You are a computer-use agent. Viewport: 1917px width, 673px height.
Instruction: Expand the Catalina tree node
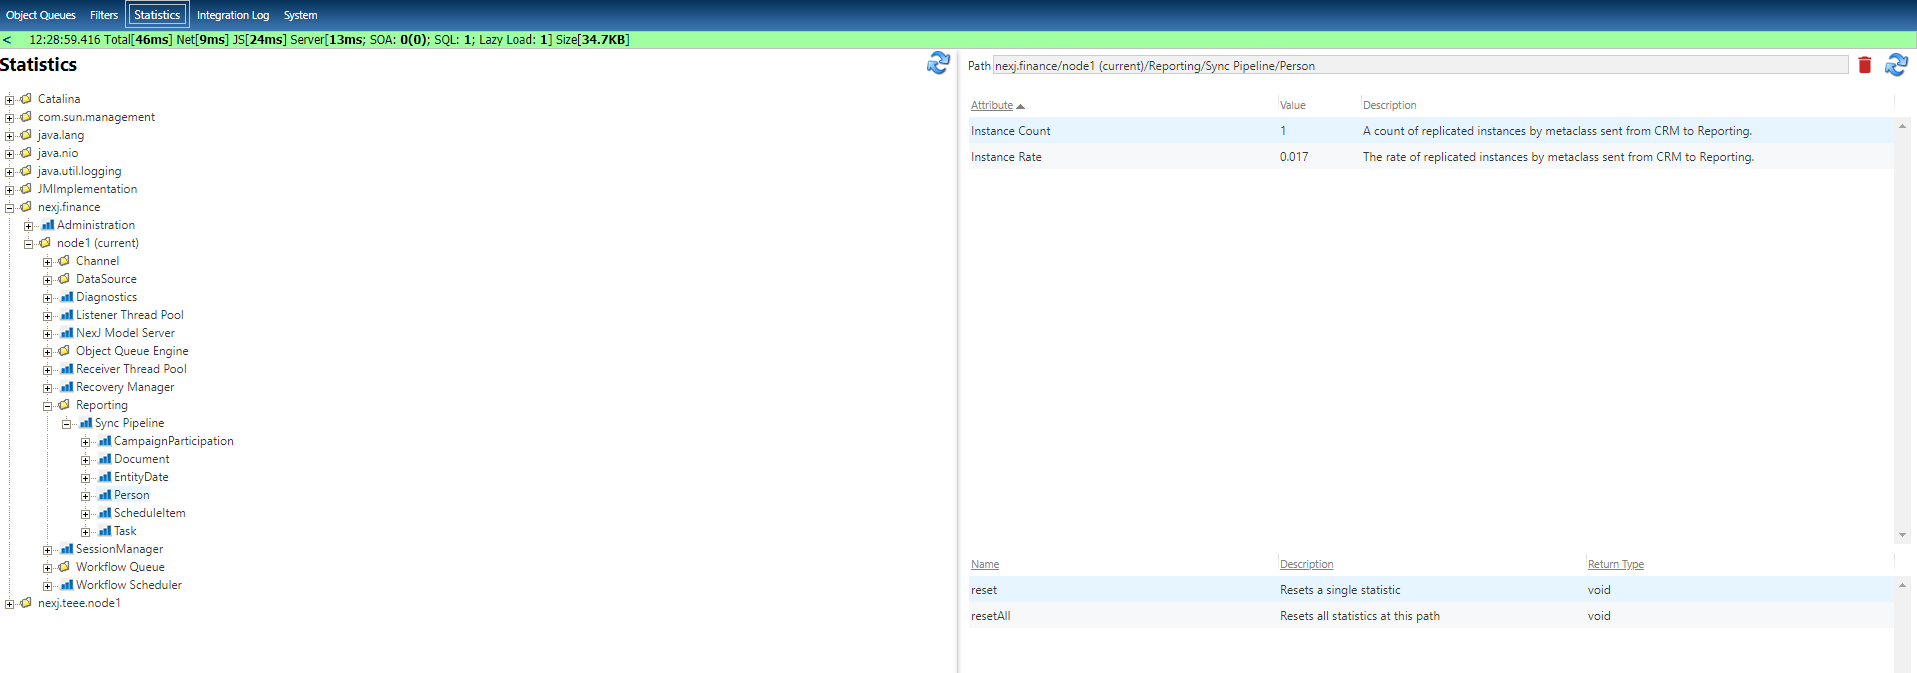pyautogui.click(x=9, y=100)
